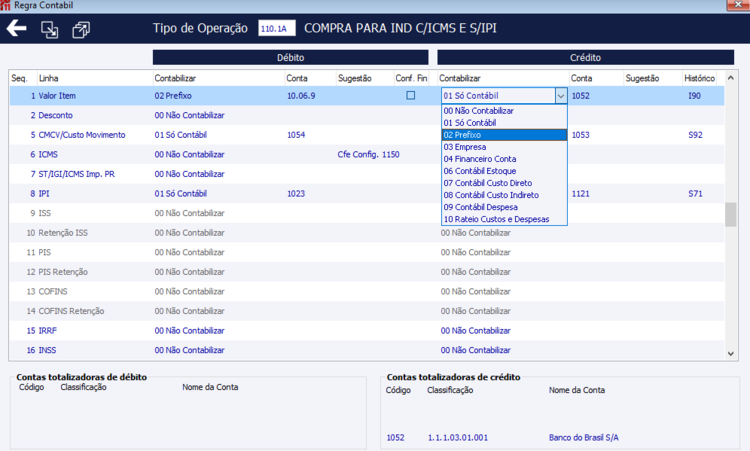Select Banco do Brasil S/A account row
The width and height of the screenshot is (750, 451).
tap(560, 438)
